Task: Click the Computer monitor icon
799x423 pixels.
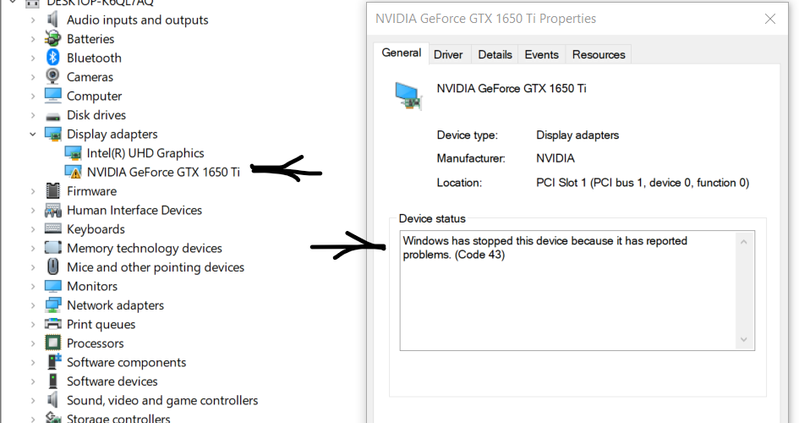Action: point(52,95)
